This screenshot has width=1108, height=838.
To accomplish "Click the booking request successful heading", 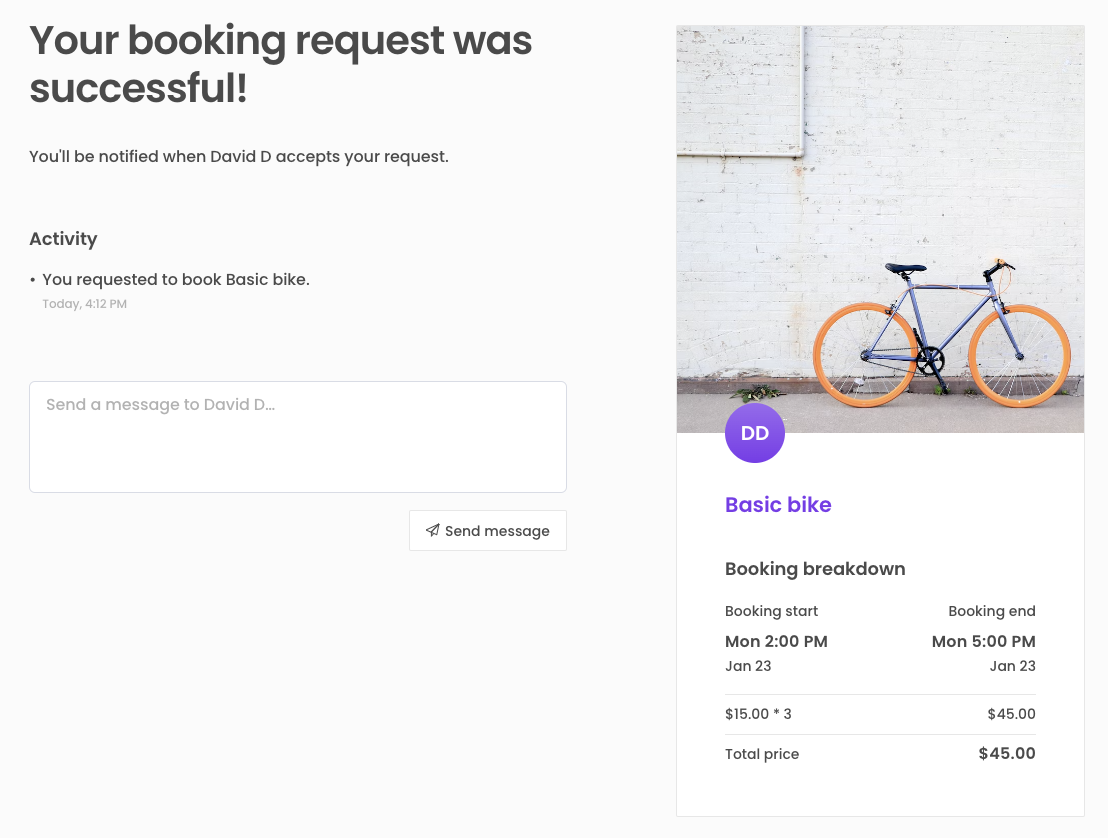I will pyautogui.click(x=281, y=65).
